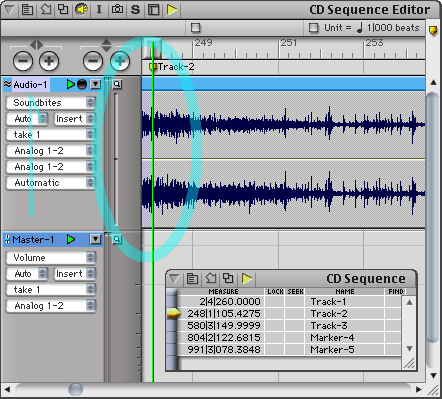
Task: Open Audio-1 take 1 dropdown
Action: (x=51, y=135)
